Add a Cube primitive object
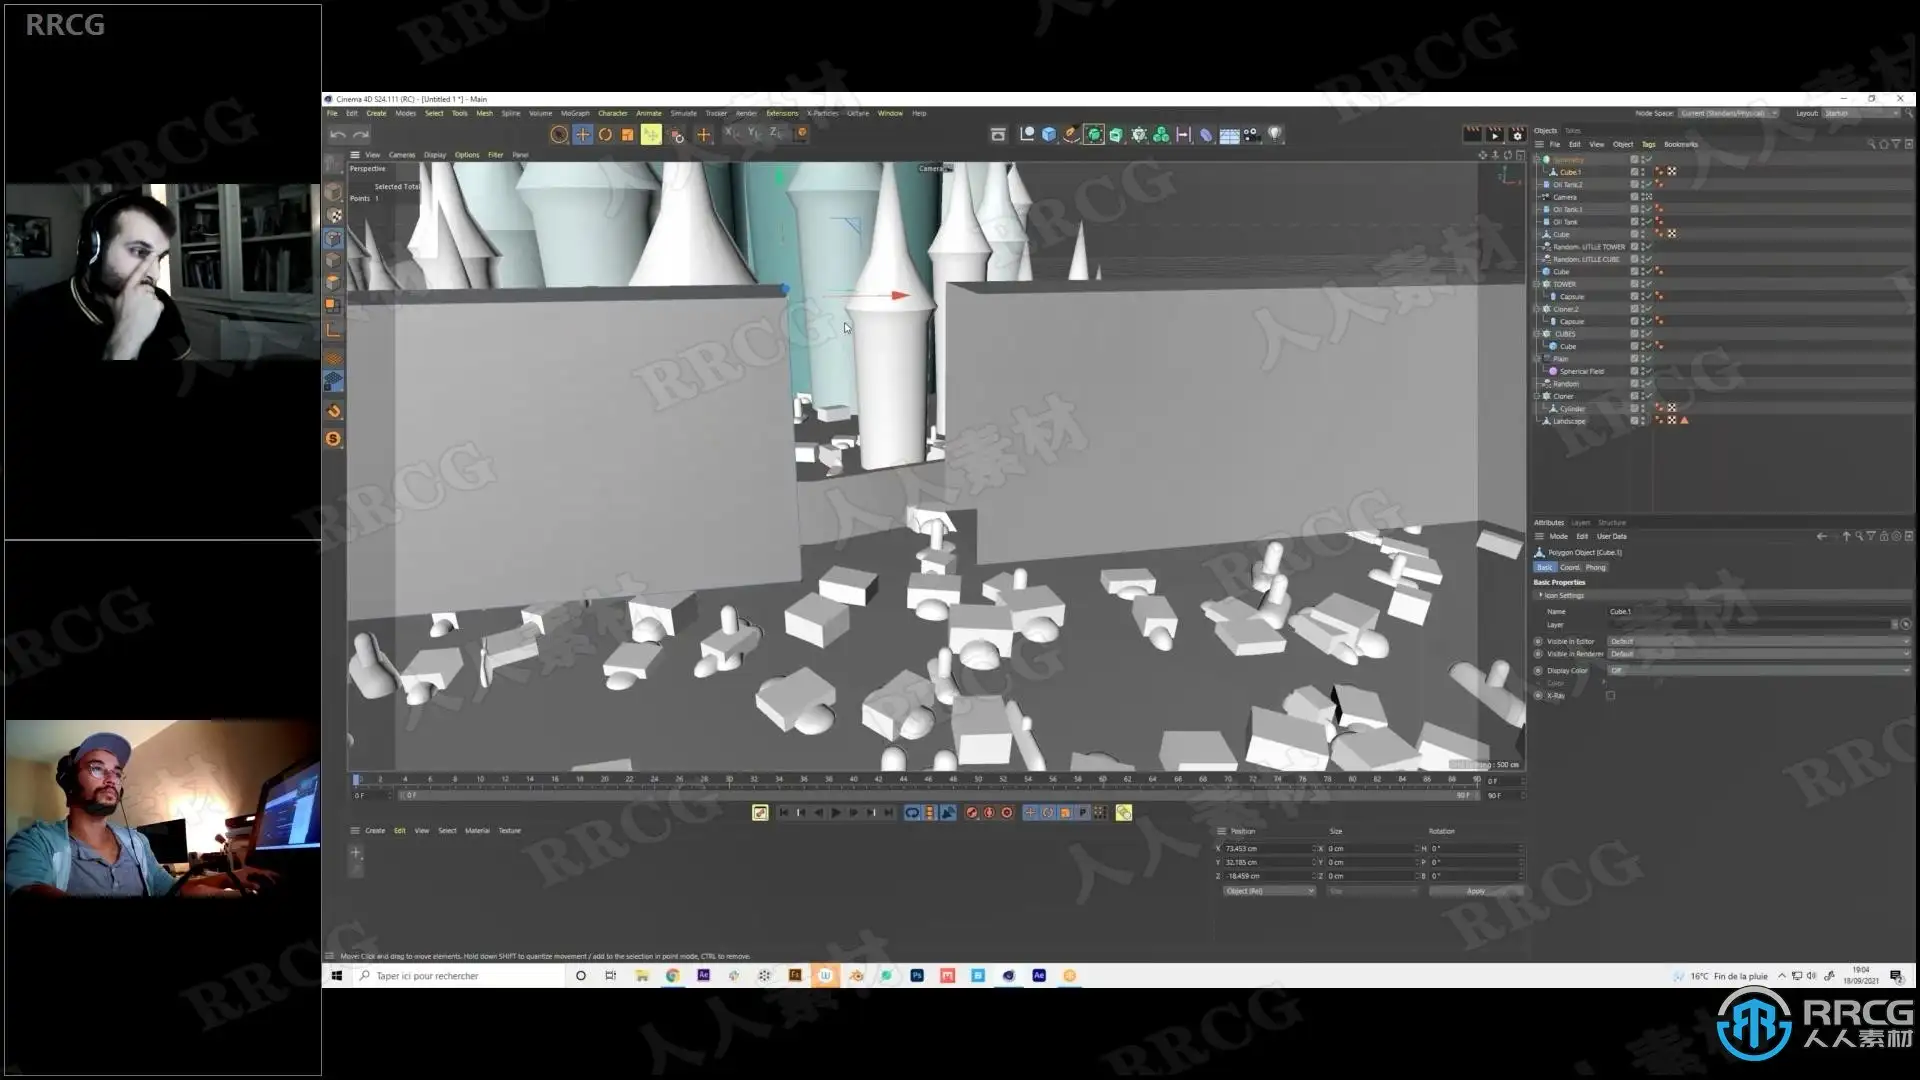 point(1049,134)
